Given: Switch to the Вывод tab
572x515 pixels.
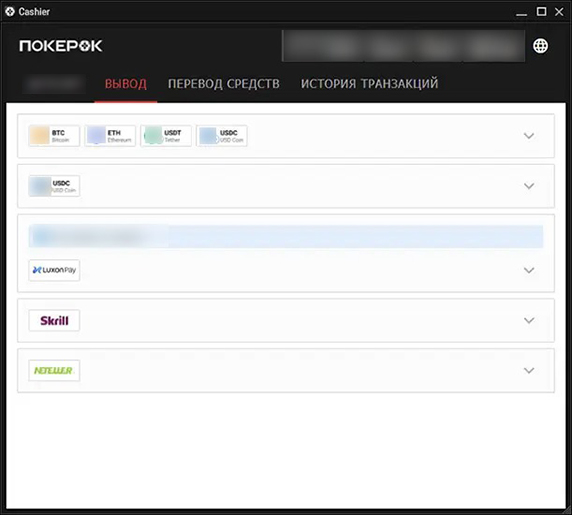Looking at the screenshot, I should pyautogui.click(x=126, y=84).
